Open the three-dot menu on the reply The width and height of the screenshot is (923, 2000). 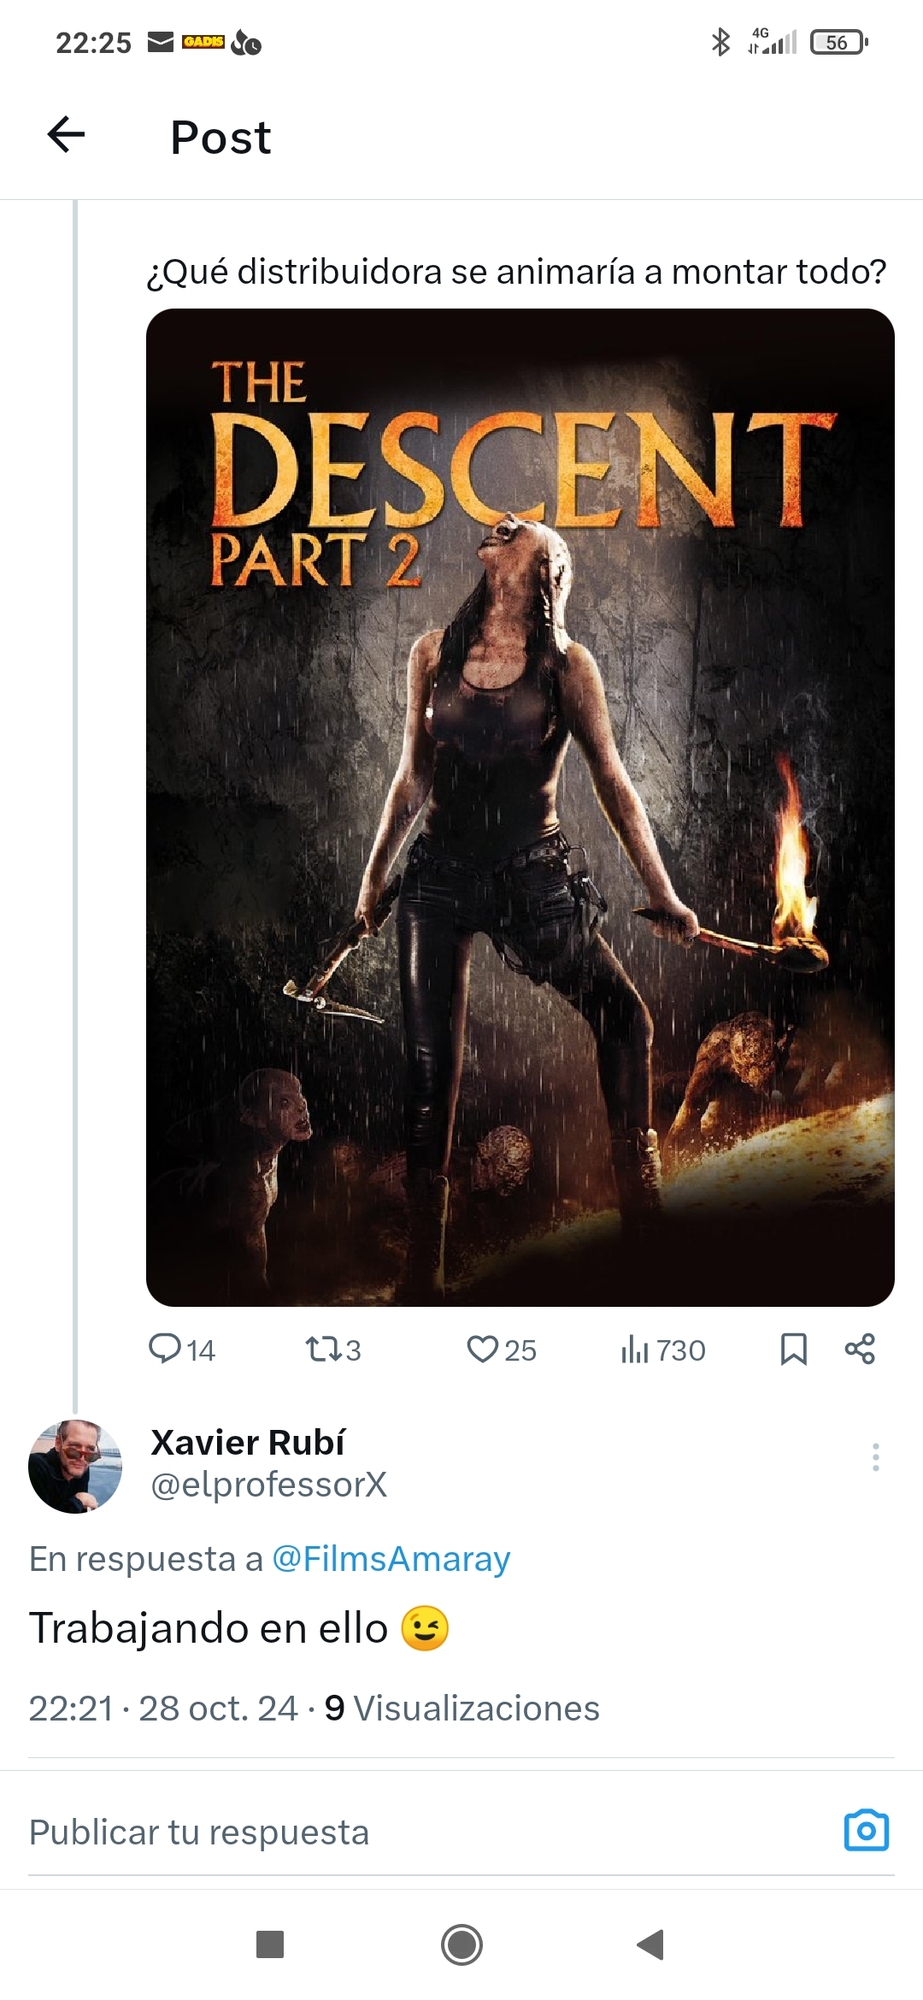[x=875, y=1457]
